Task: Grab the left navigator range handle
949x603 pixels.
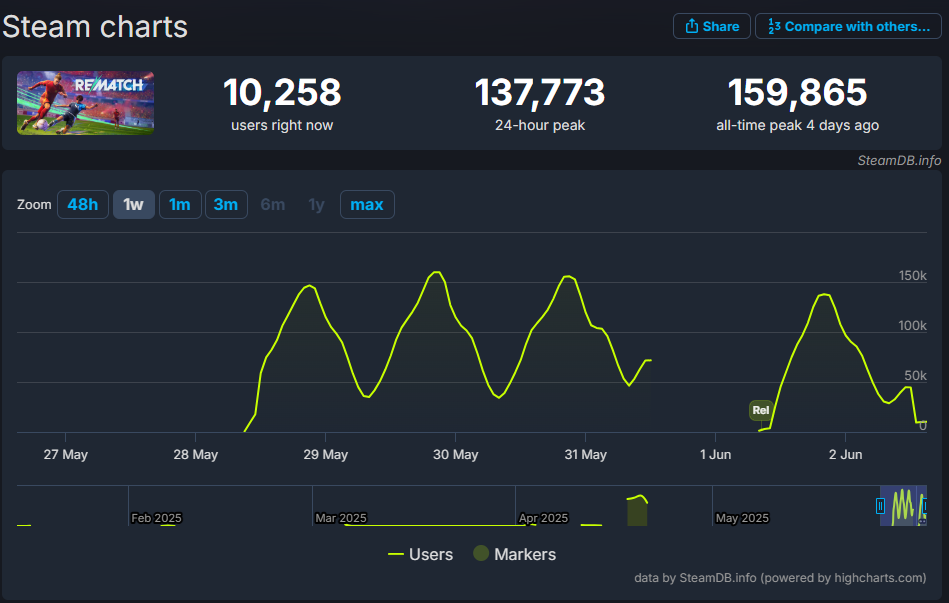Action: click(880, 506)
